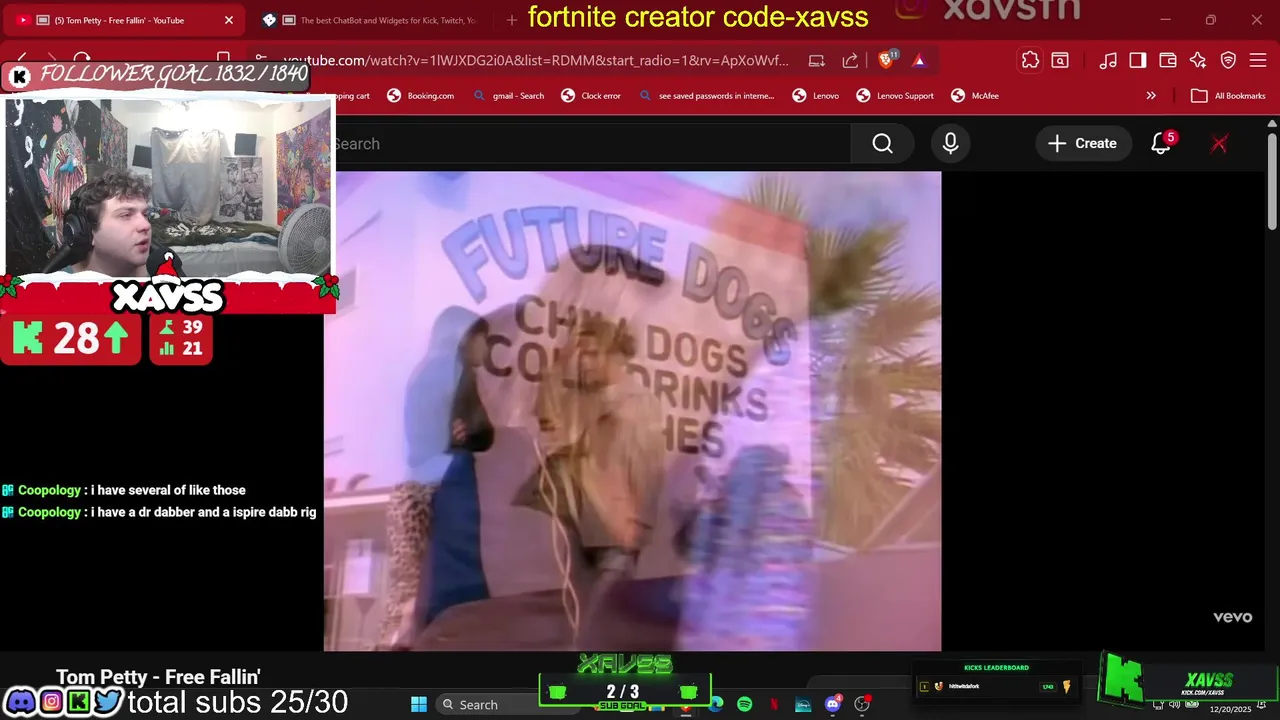
Task: Expand hidden bookmarks chevron
Action: point(1151,96)
